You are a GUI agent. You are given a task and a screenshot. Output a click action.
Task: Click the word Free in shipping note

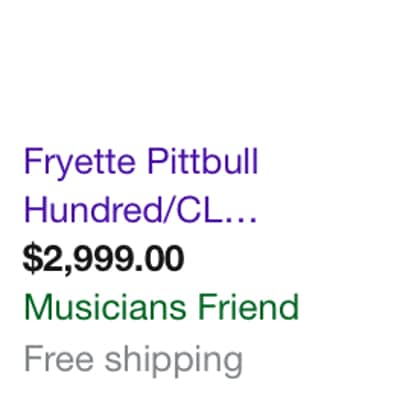[59, 358]
